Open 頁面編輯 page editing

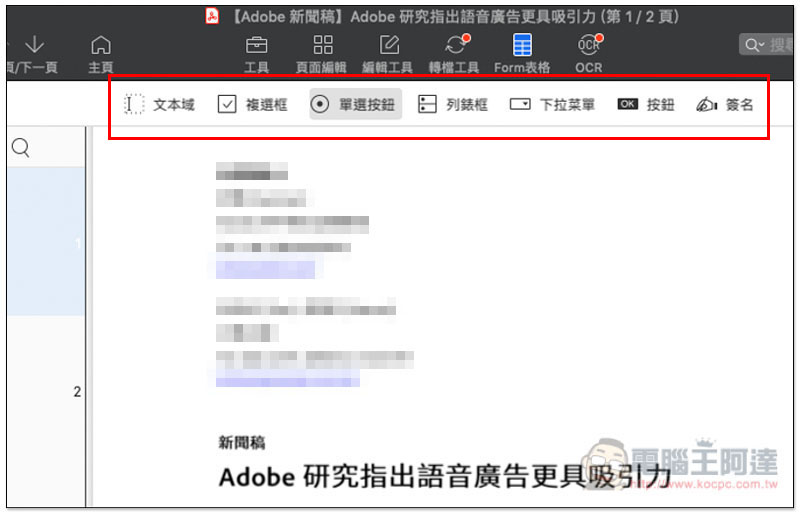(321, 54)
